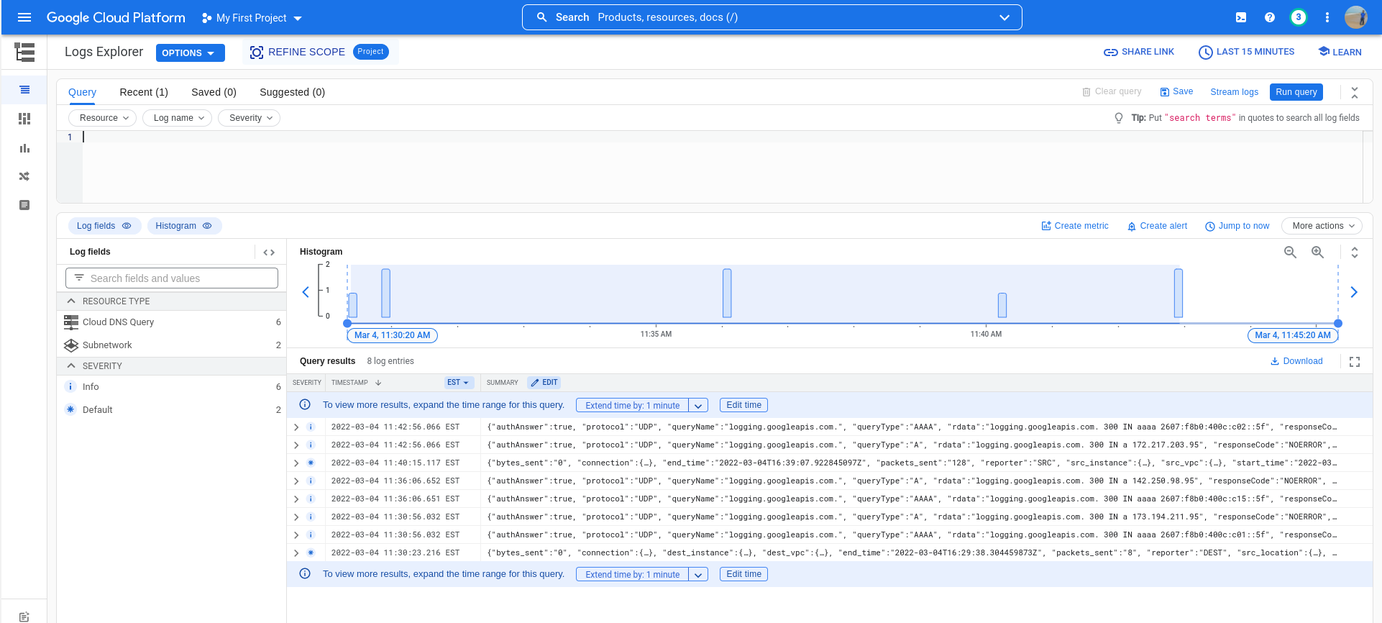The image size is (1382, 623).
Task: Click the Run query button
Action: pos(1296,92)
